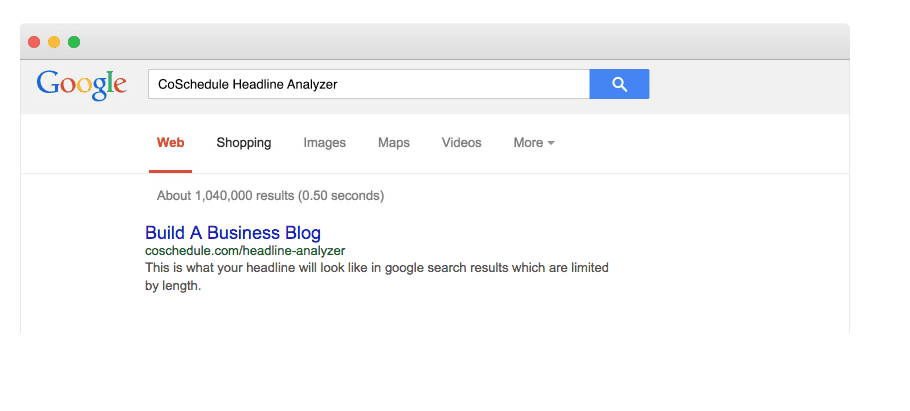This screenshot has height=411, width=910.
Task: Maximize the window with the green button
Action: [74, 42]
